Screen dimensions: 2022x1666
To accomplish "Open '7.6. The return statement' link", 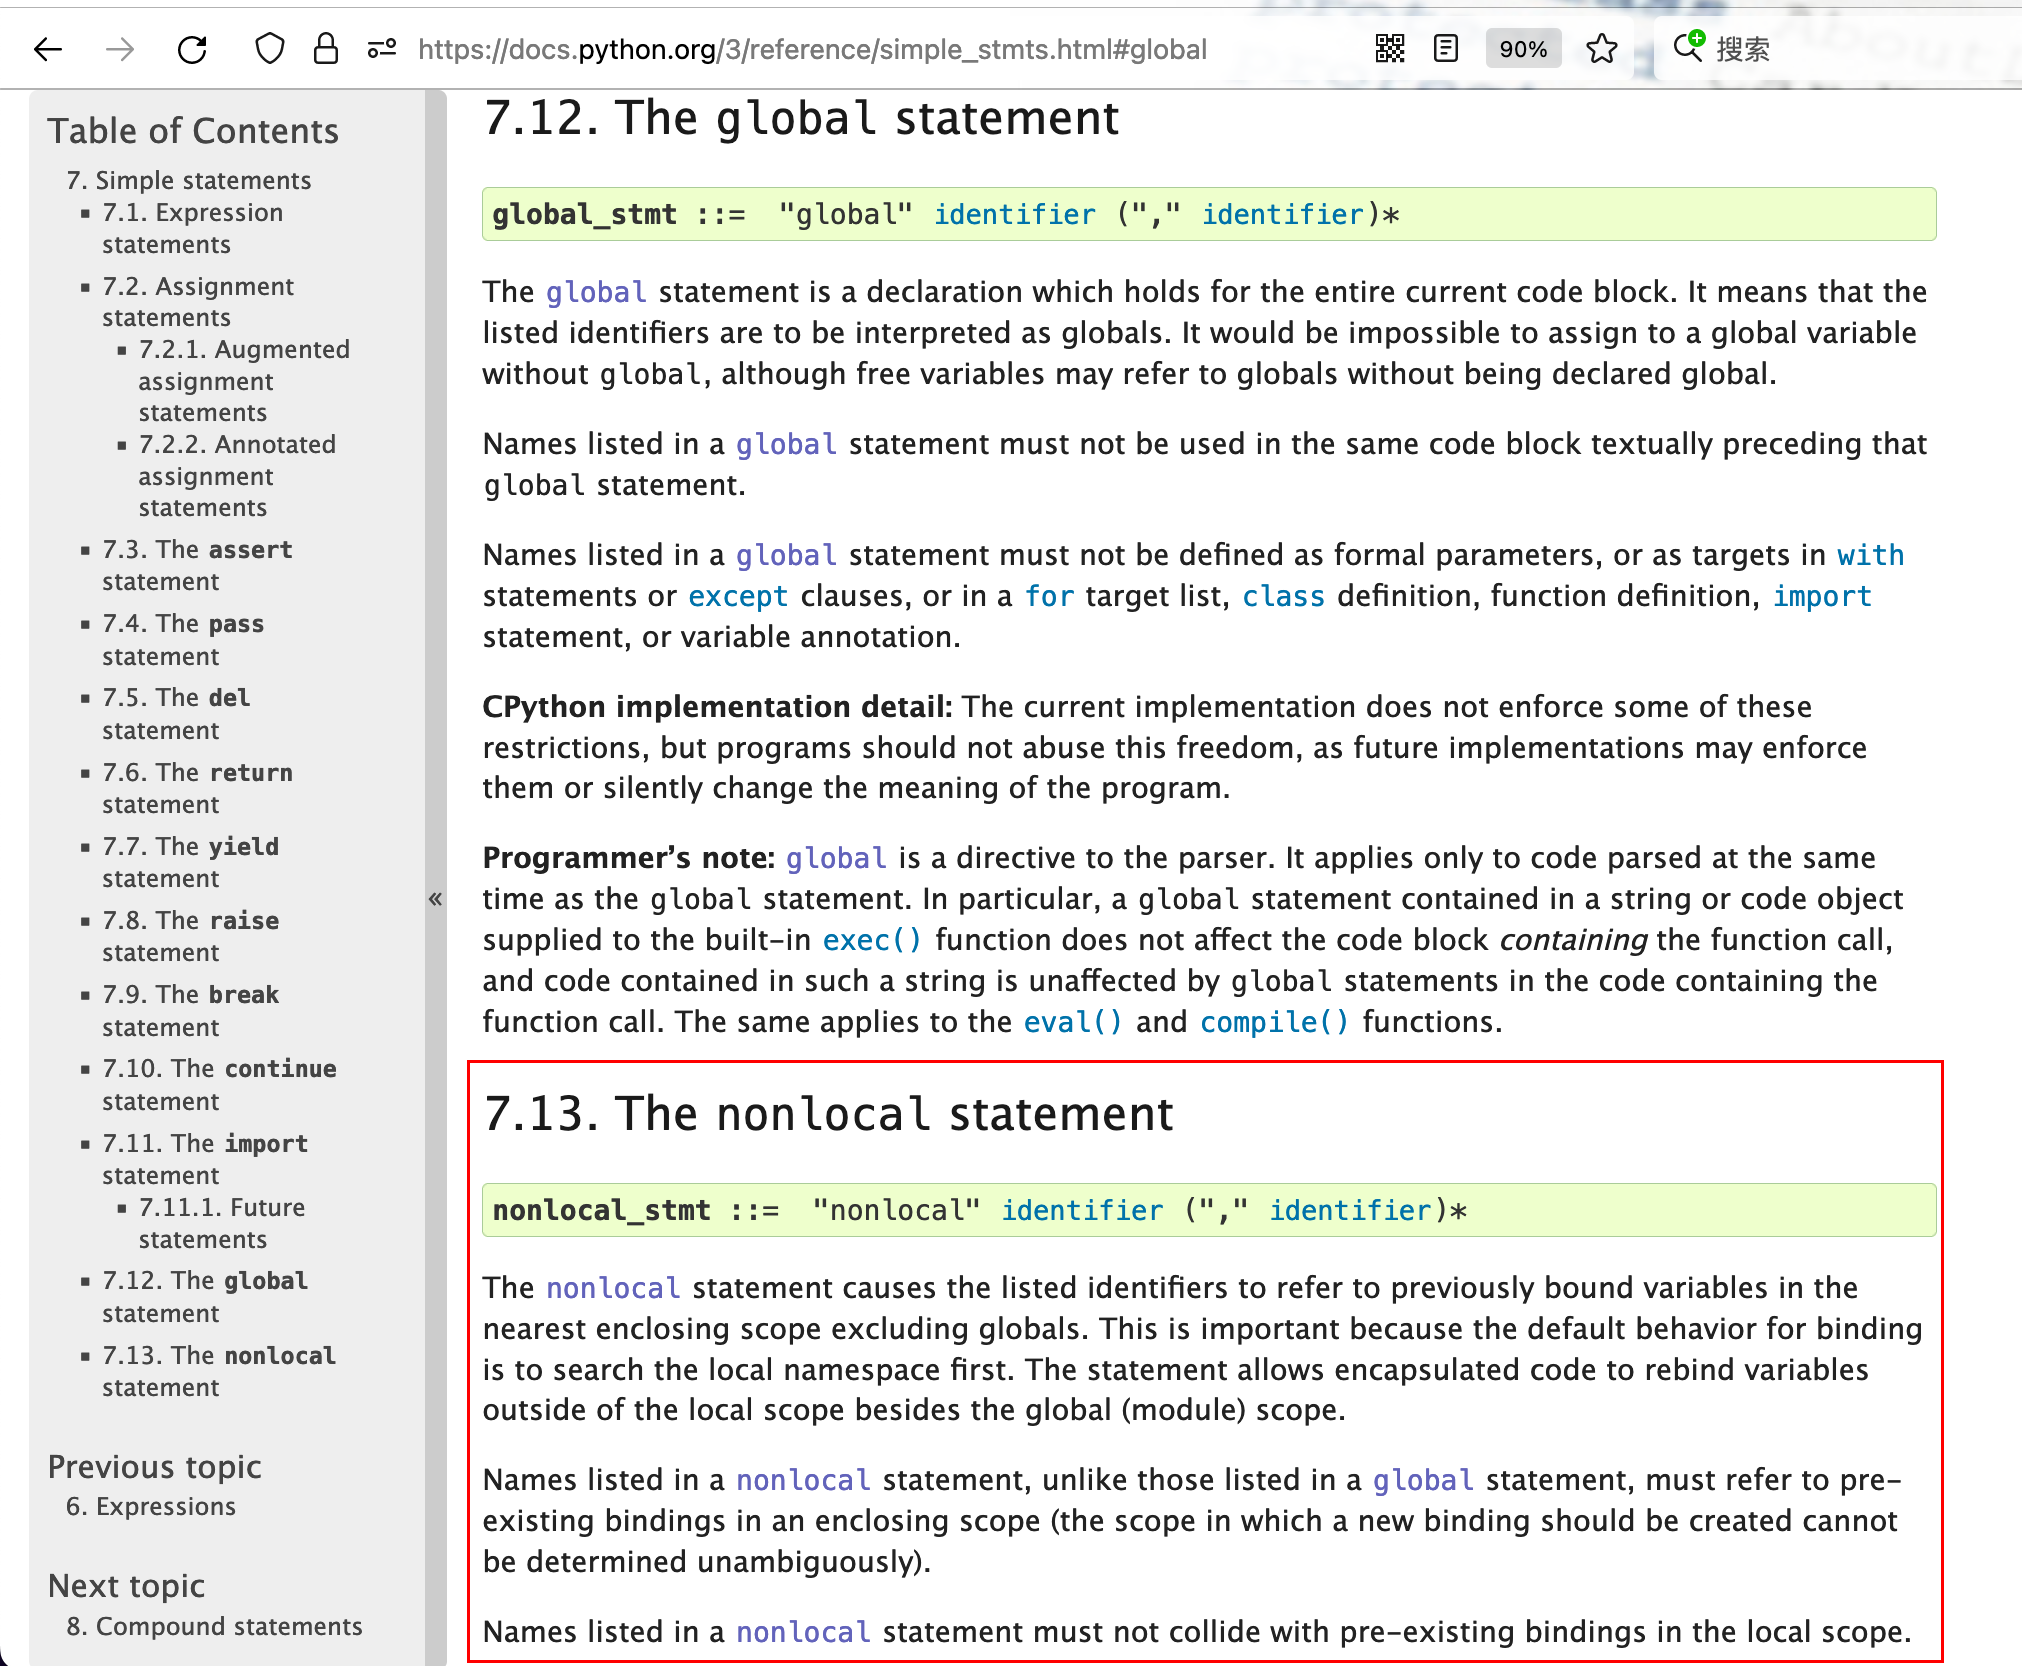I will [197, 788].
